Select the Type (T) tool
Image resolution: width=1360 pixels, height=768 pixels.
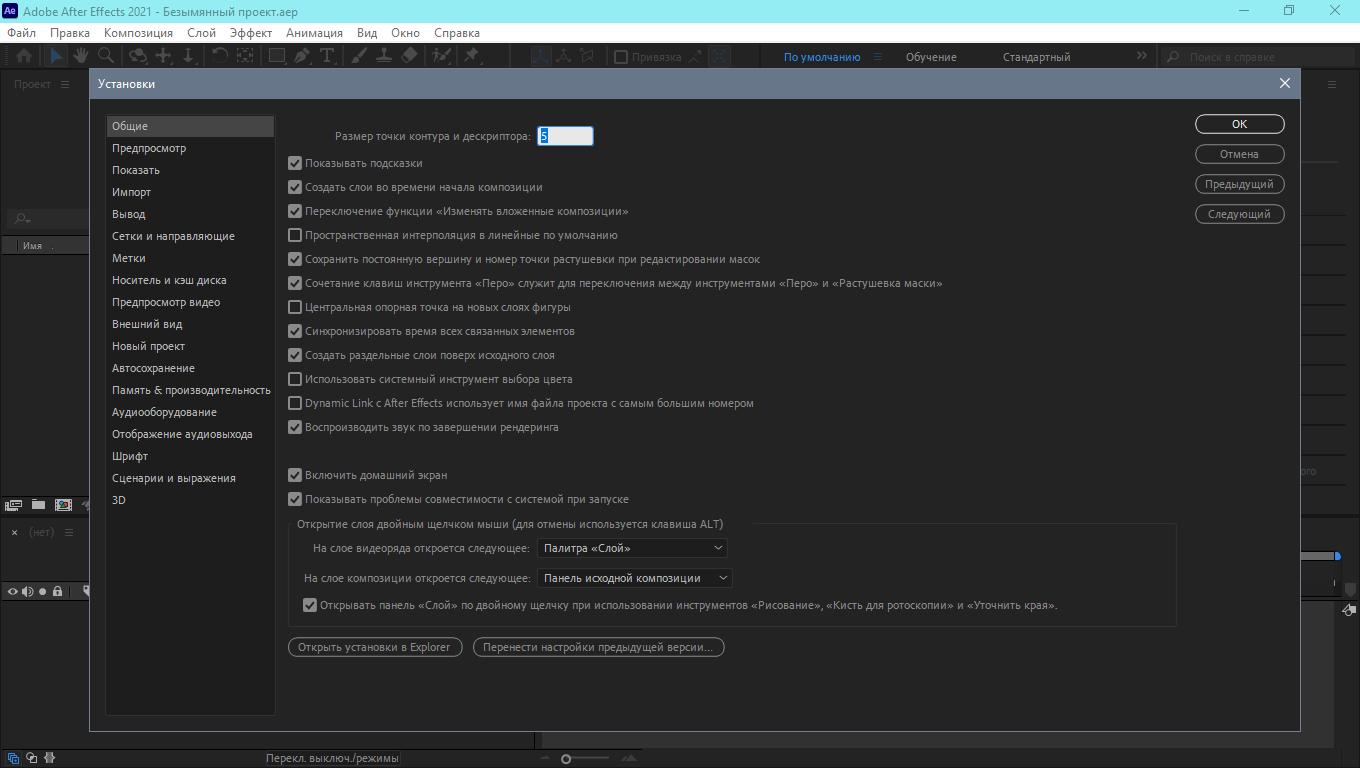click(327, 57)
